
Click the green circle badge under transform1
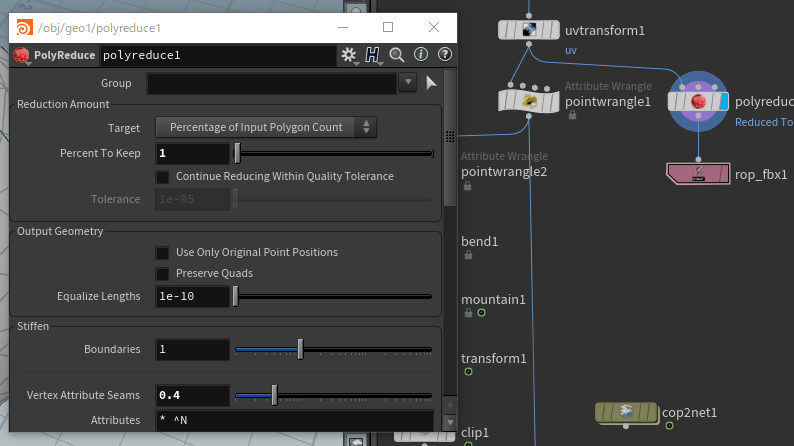[468, 372]
